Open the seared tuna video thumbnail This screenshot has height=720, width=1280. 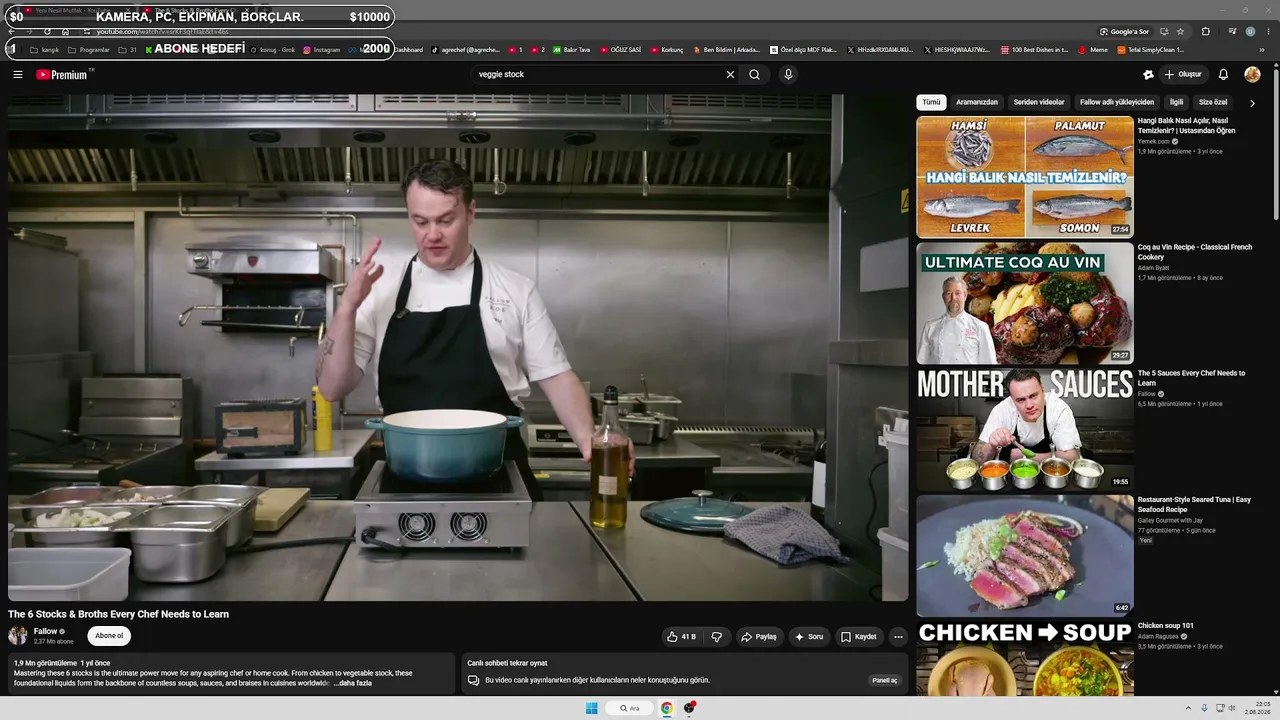coord(1025,556)
